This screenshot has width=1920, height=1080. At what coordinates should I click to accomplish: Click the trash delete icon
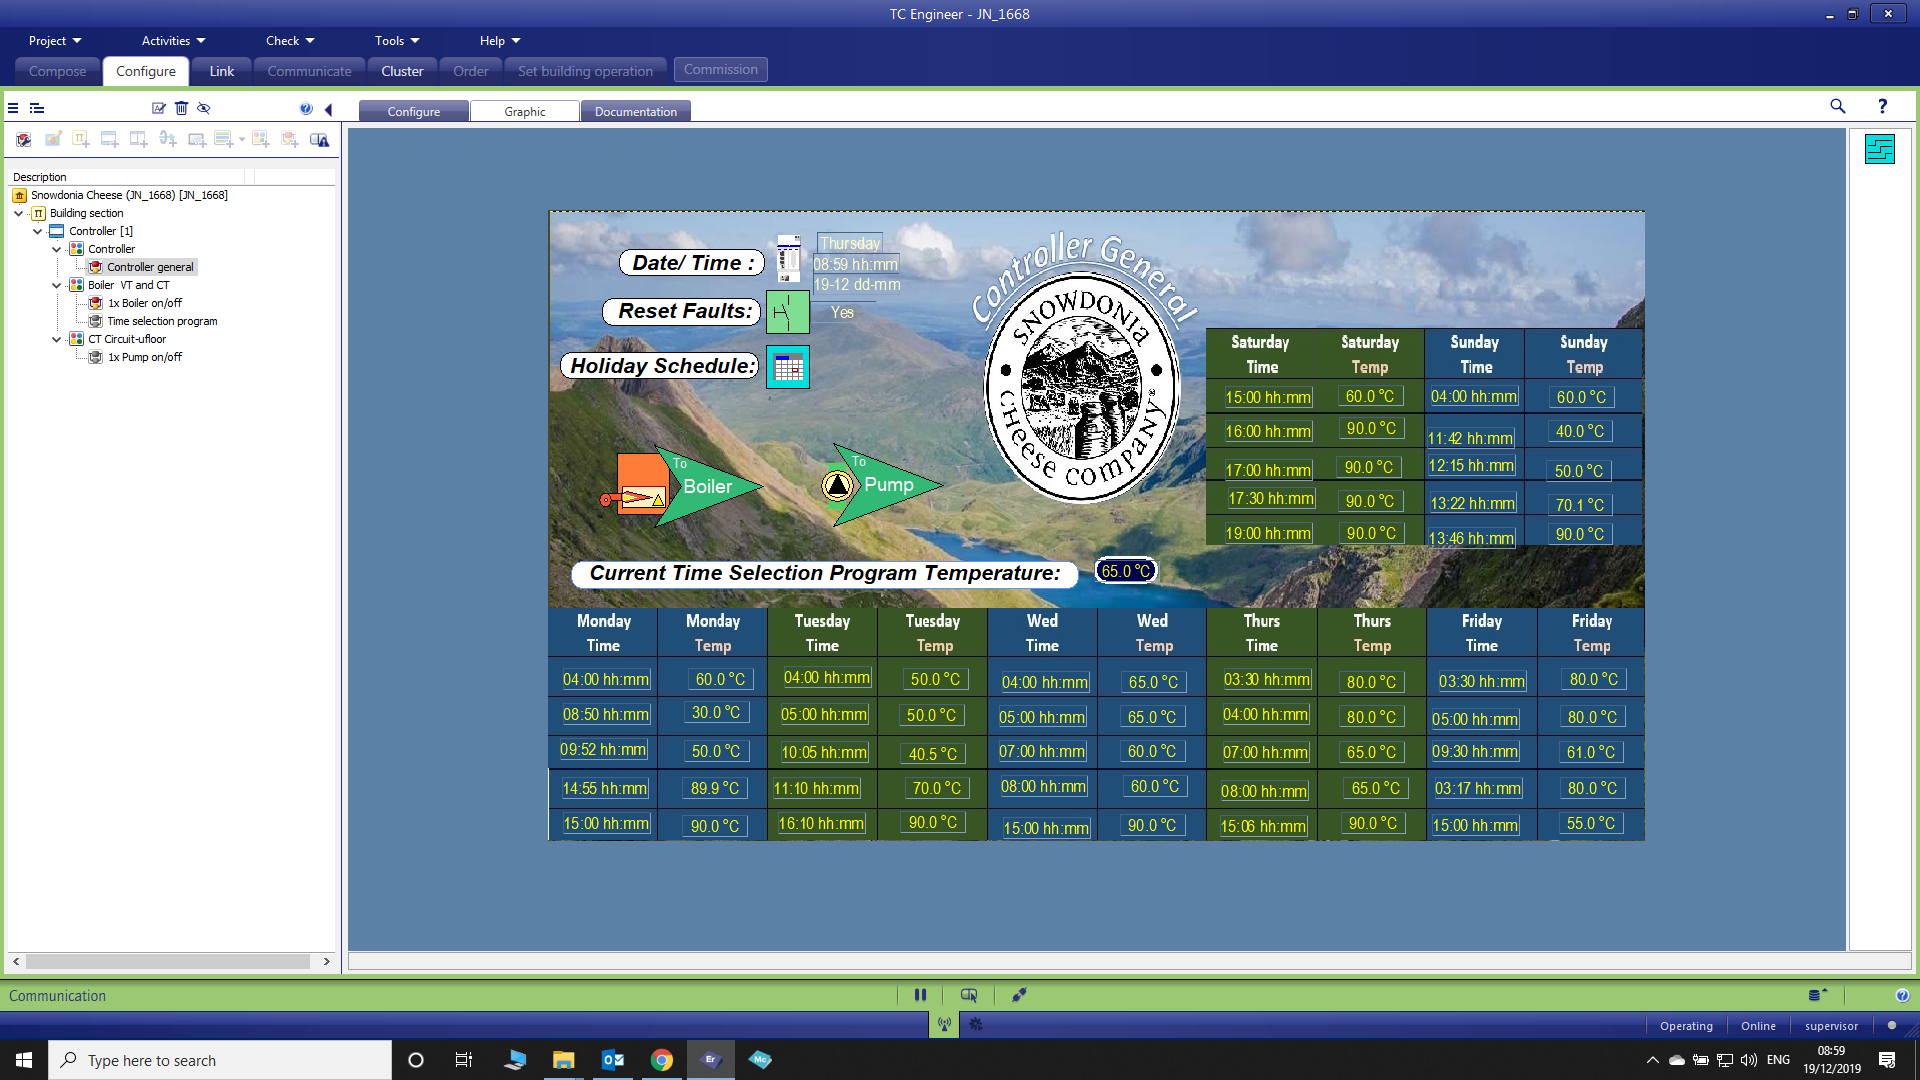pyautogui.click(x=181, y=108)
